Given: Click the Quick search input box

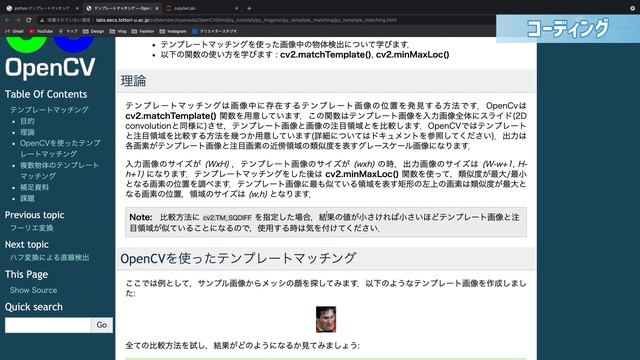Looking at the screenshot, I should click(48, 325).
